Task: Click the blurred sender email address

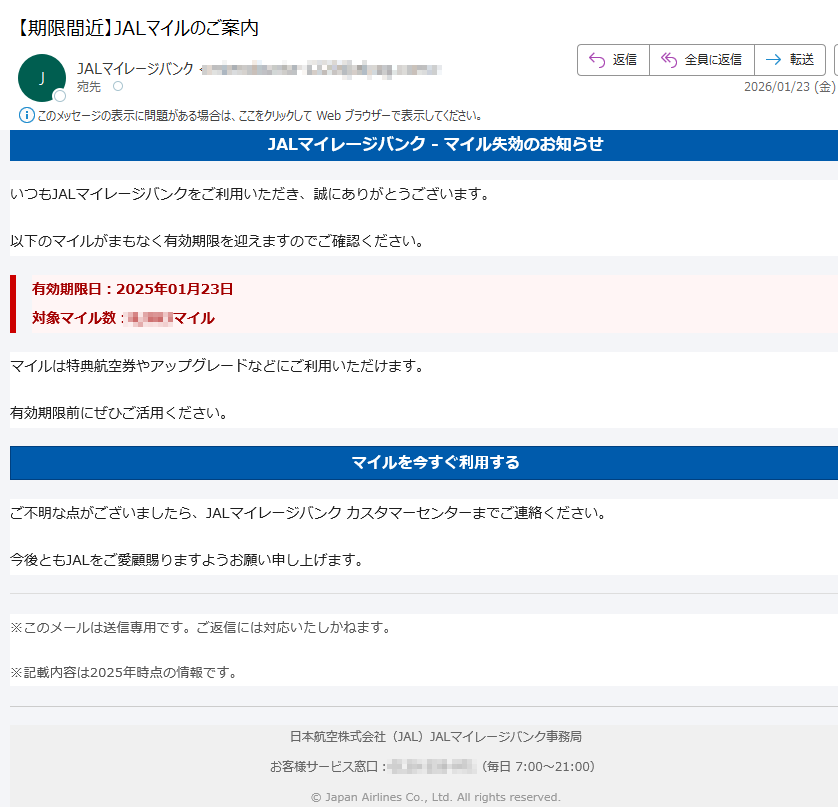Action: click(322, 69)
